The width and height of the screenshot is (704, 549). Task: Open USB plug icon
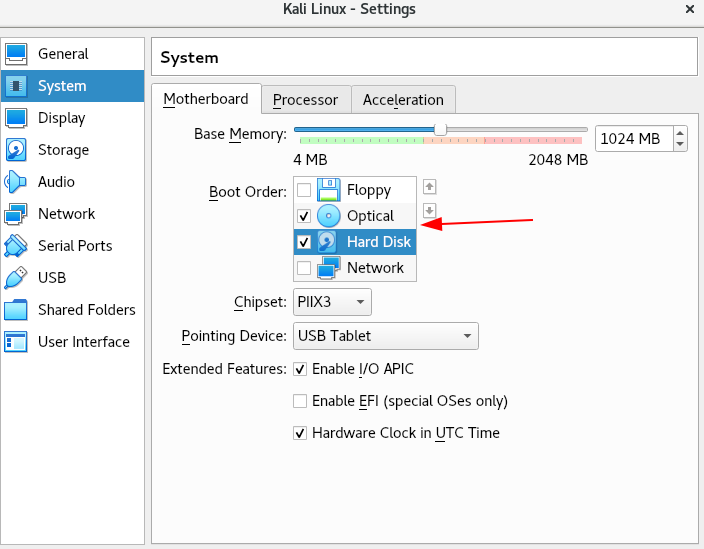[x=16, y=277]
